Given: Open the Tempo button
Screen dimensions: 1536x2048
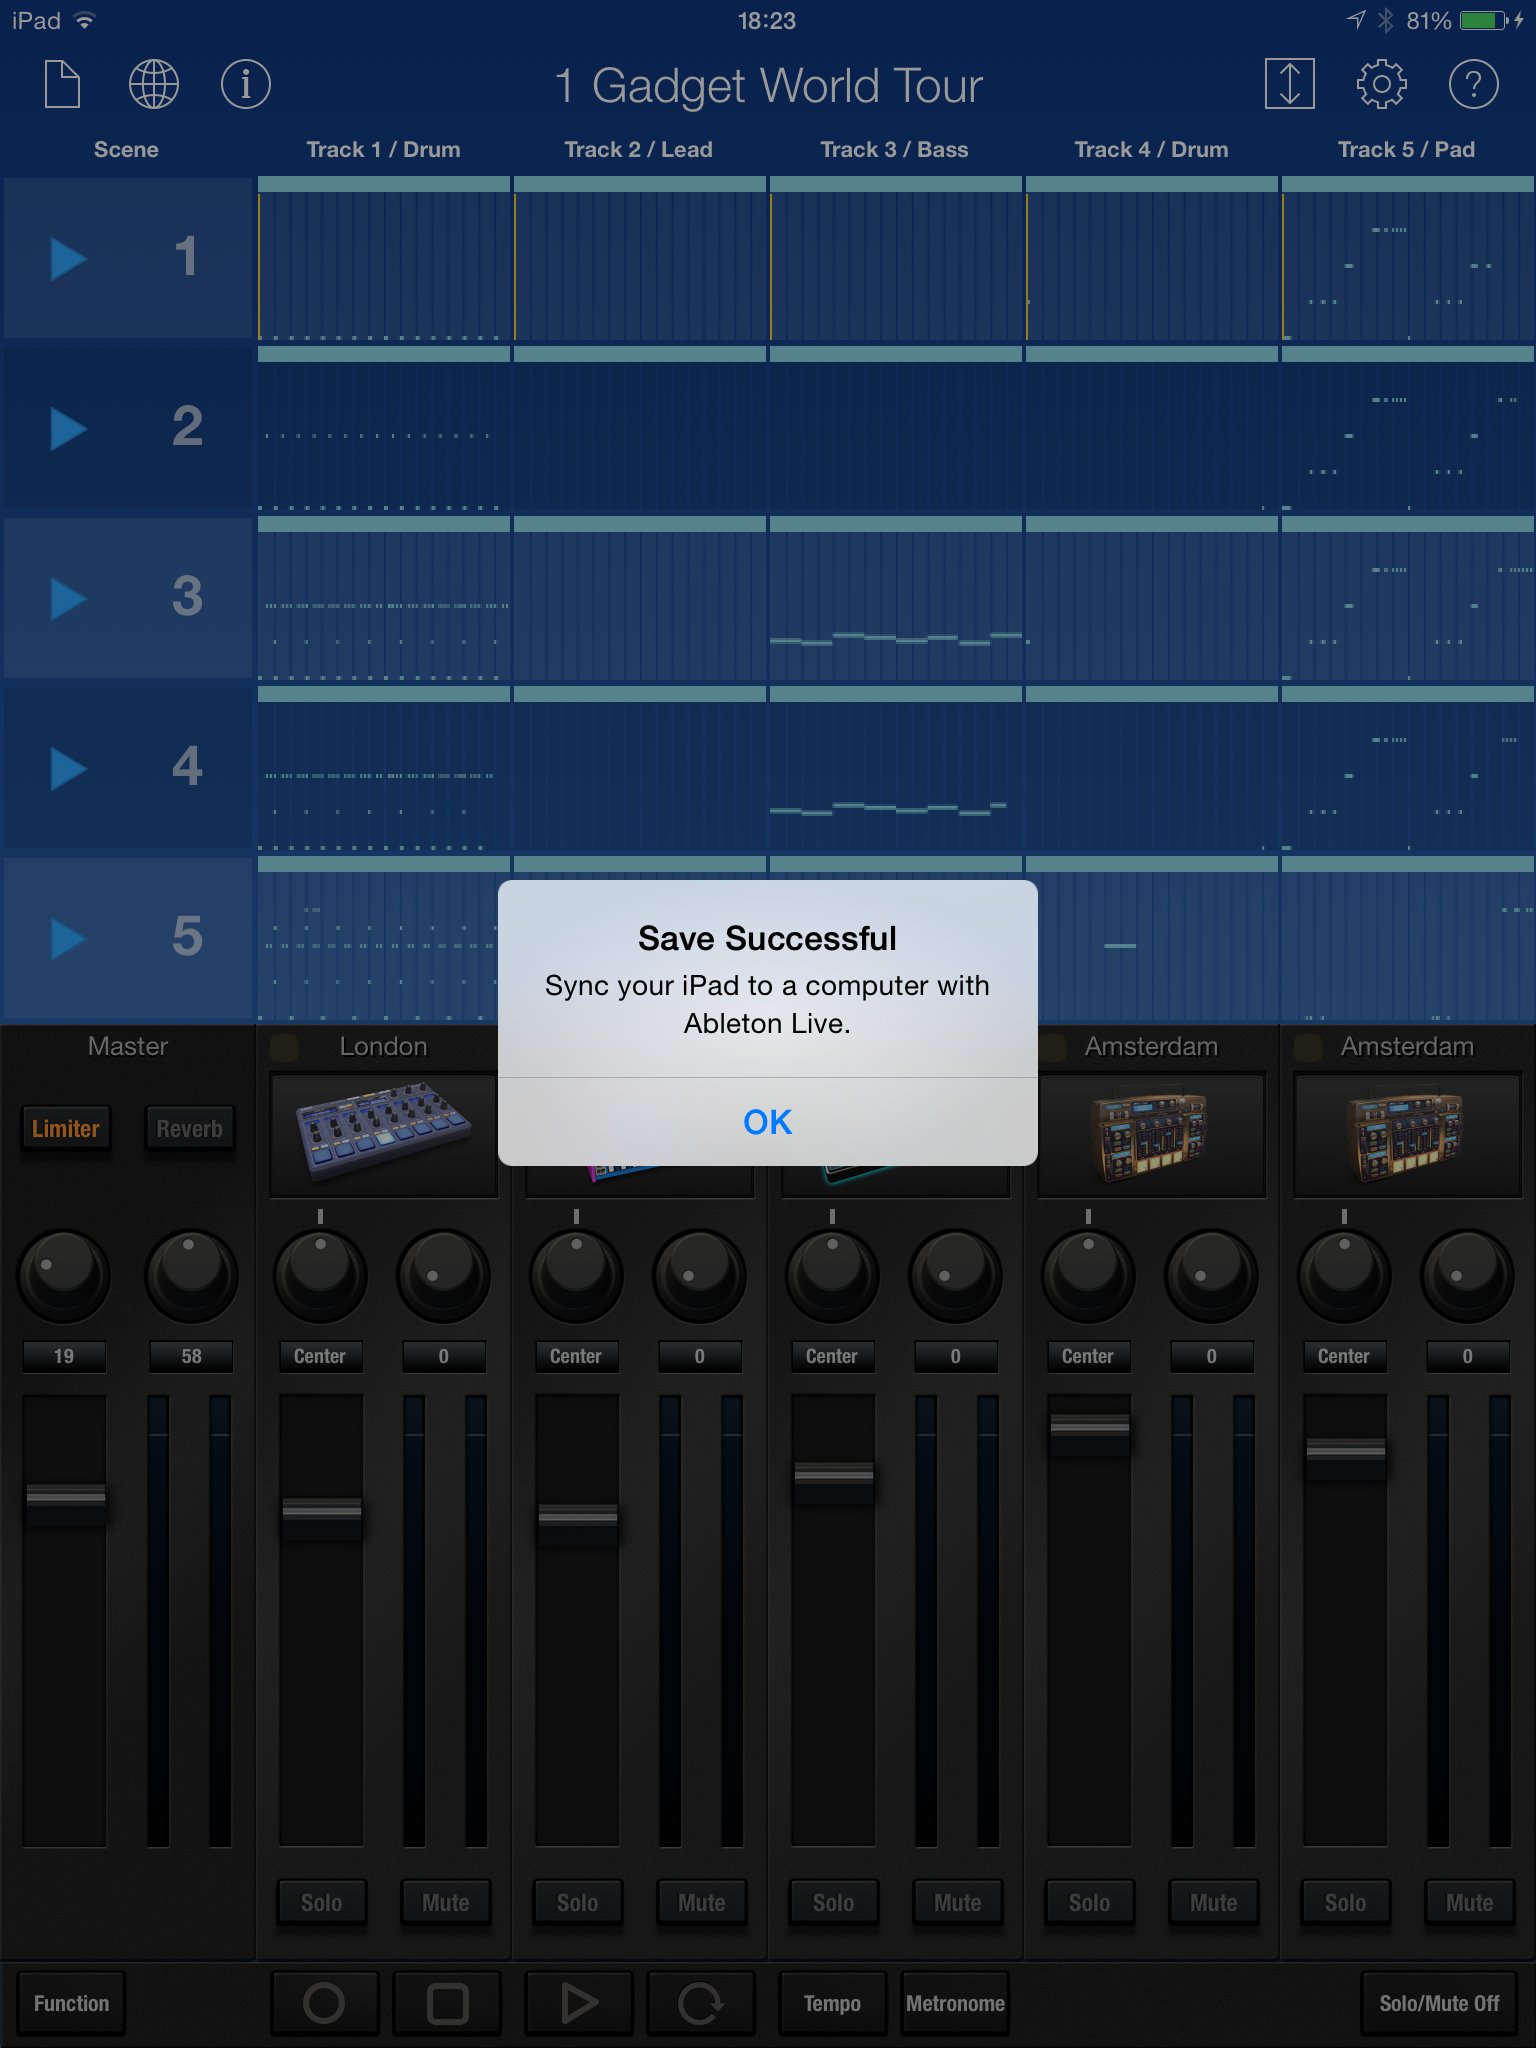Looking at the screenshot, I should coord(832,2003).
